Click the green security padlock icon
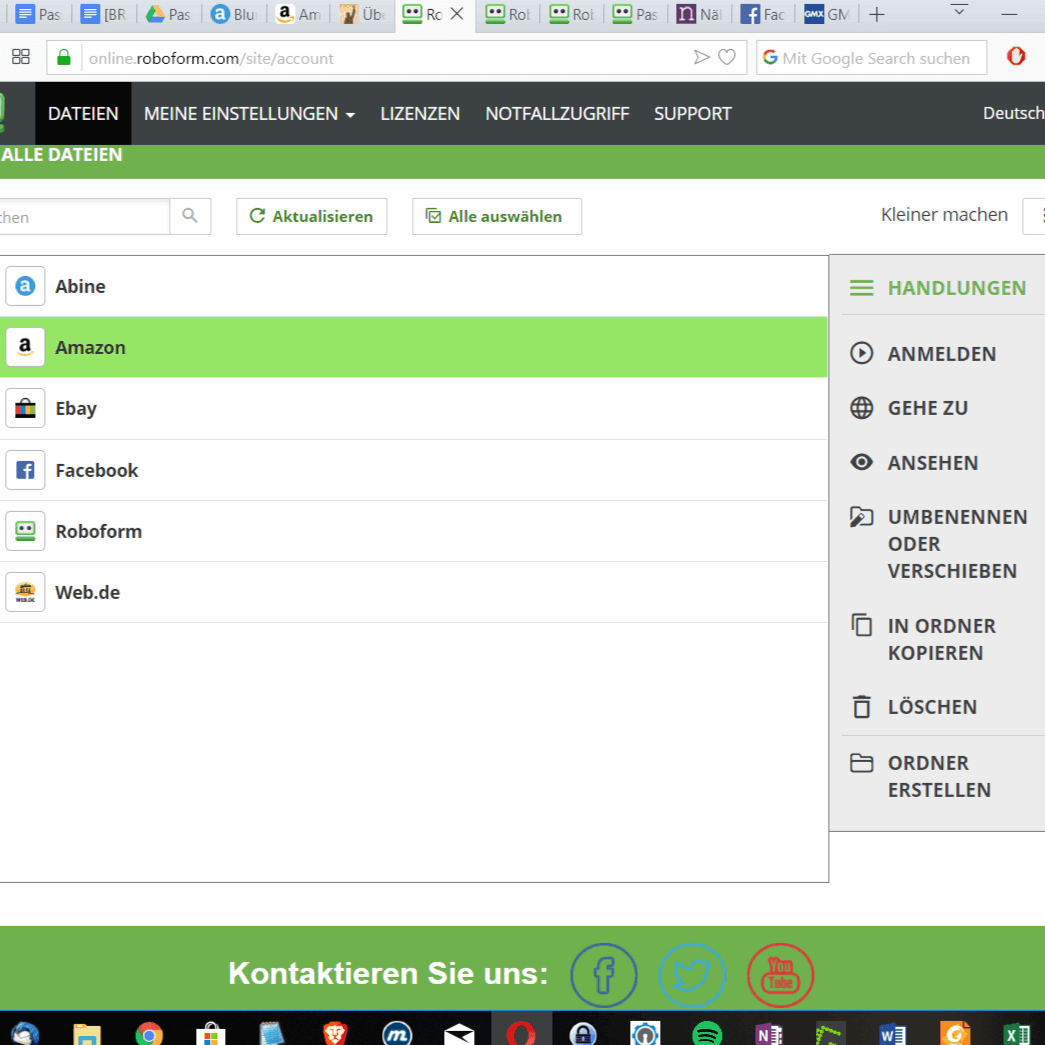 pyautogui.click(x=64, y=58)
